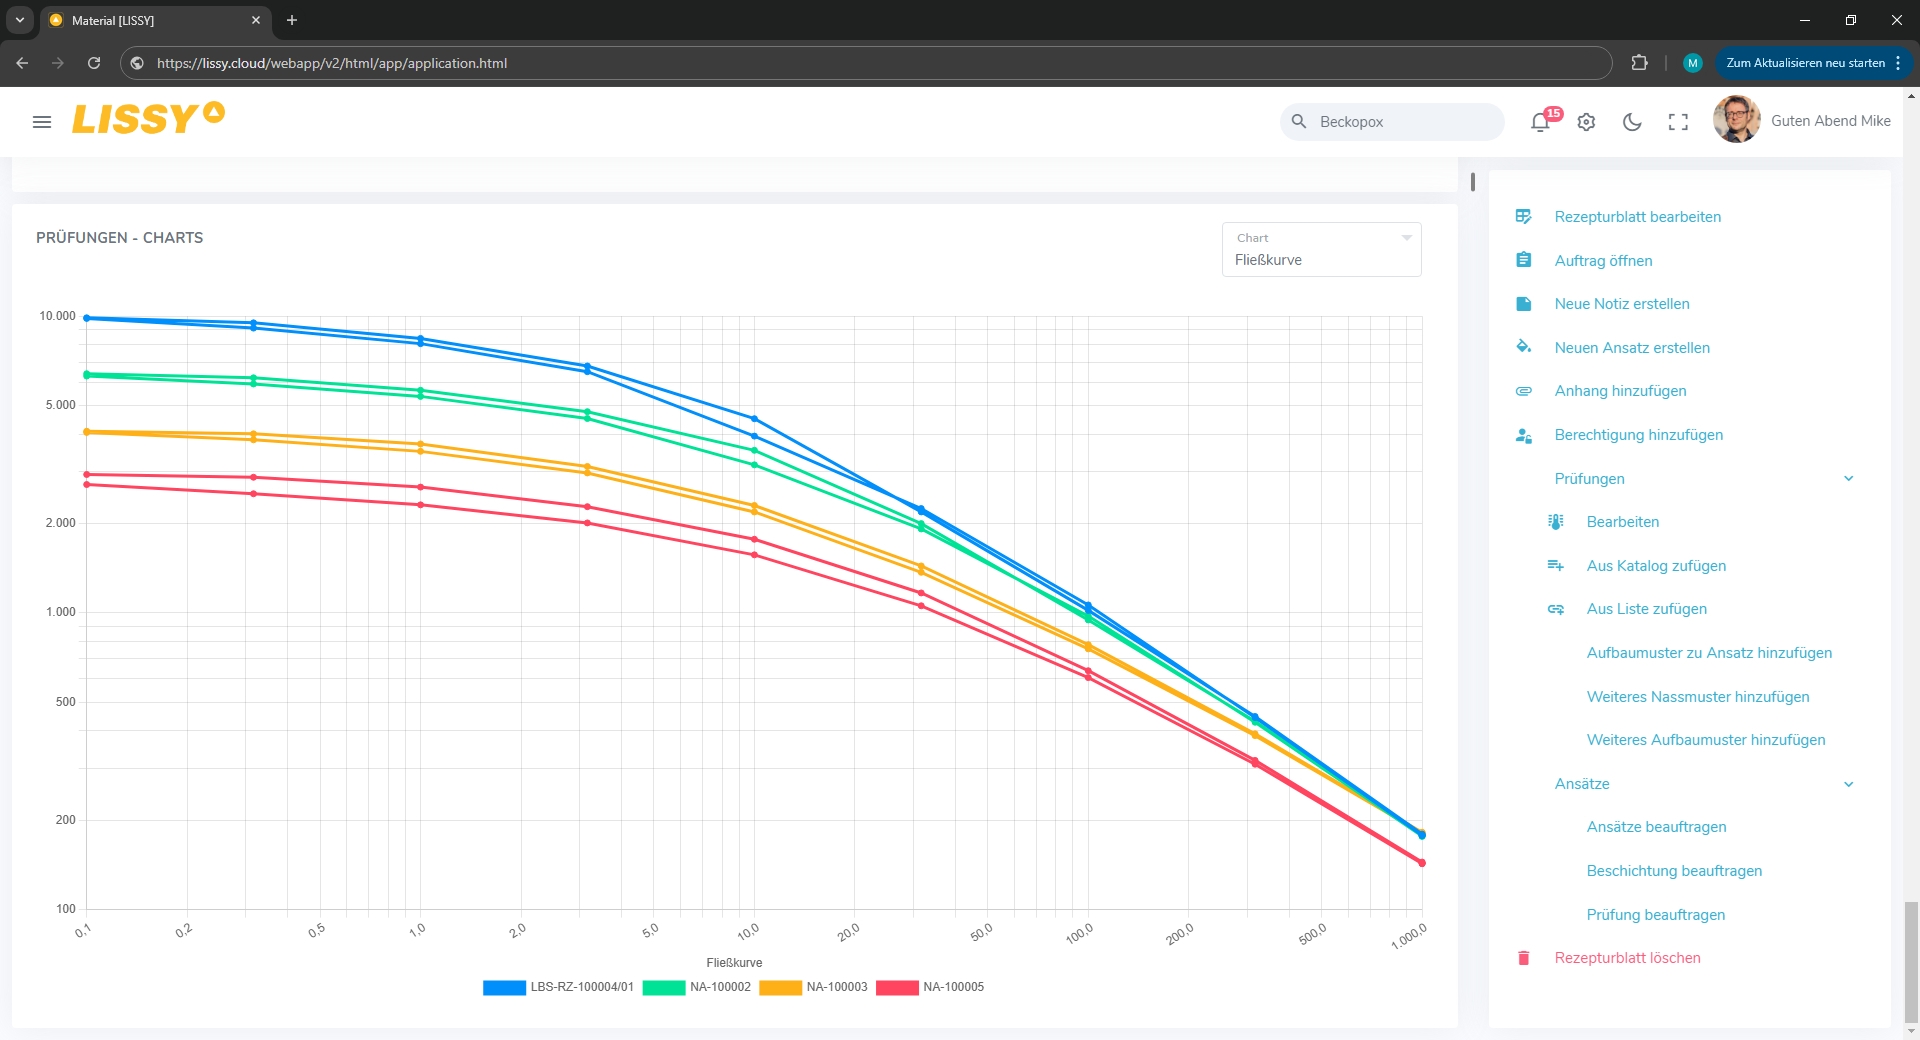The image size is (1920, 1040).
Task: Click the Neue Notiz erstellen note icon
Action: point(1523,304)
